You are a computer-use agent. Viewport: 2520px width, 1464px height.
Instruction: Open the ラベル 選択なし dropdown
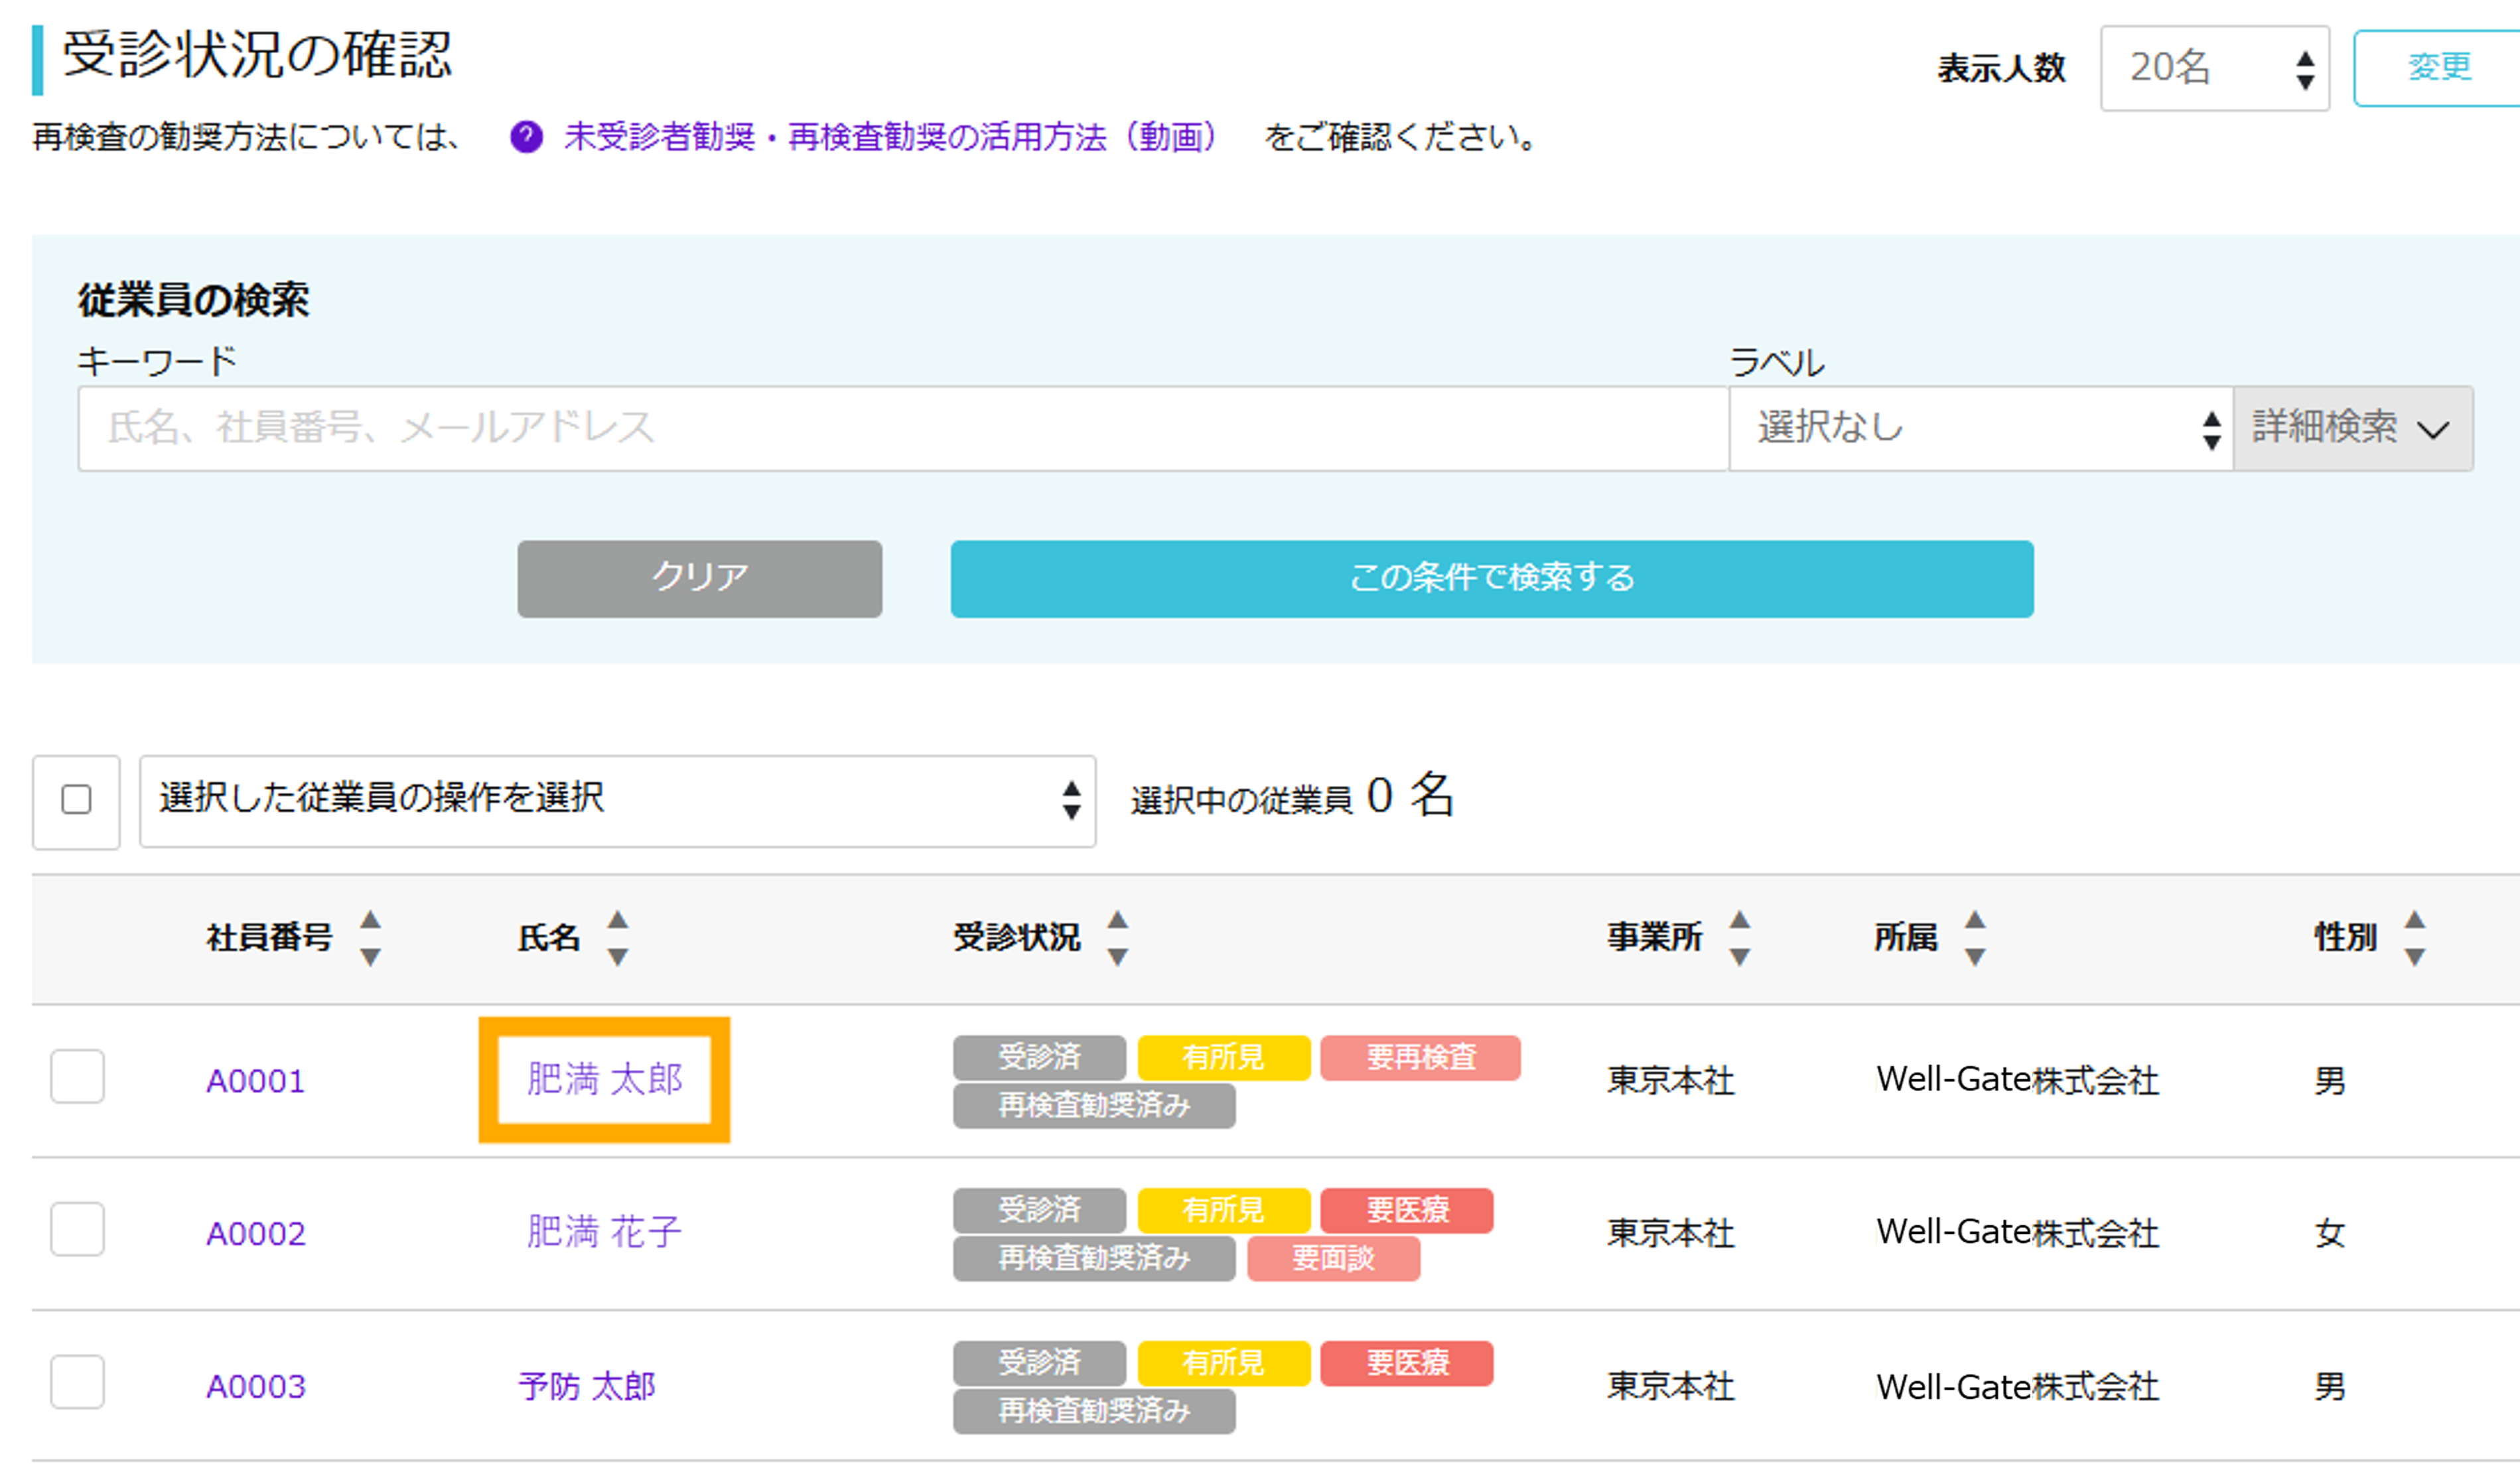(1980, 428)
